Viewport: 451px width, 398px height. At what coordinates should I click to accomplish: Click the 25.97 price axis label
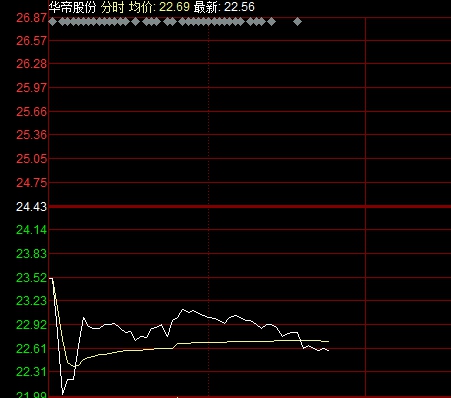[x=31, y=88]
